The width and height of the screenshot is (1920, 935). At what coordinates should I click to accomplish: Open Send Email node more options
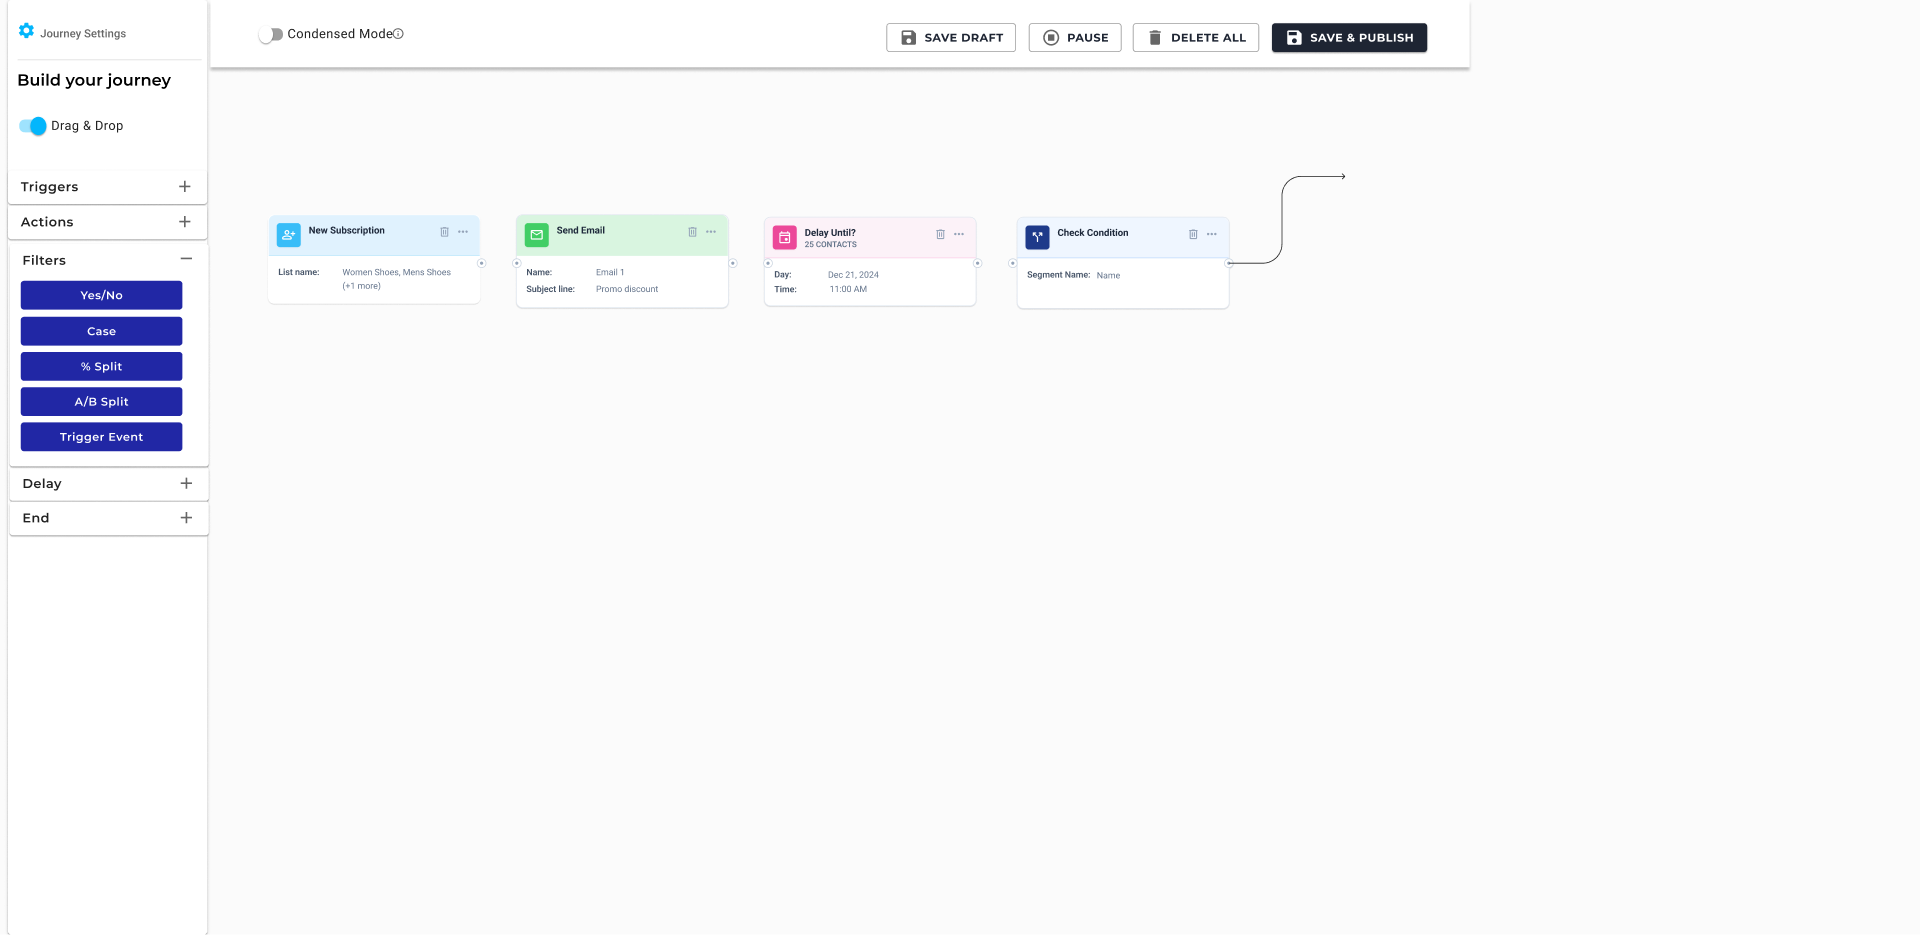711,232
